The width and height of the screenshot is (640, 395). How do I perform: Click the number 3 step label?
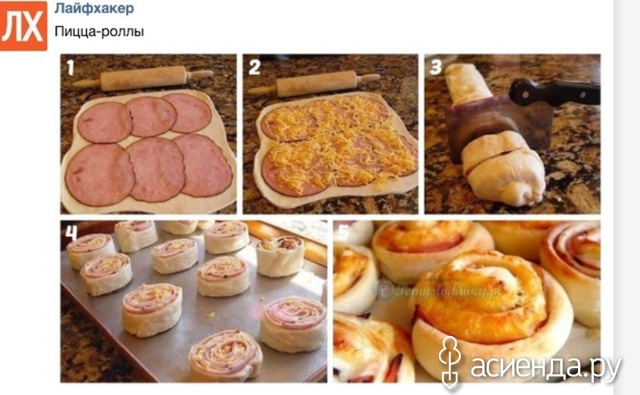(436, 67)
